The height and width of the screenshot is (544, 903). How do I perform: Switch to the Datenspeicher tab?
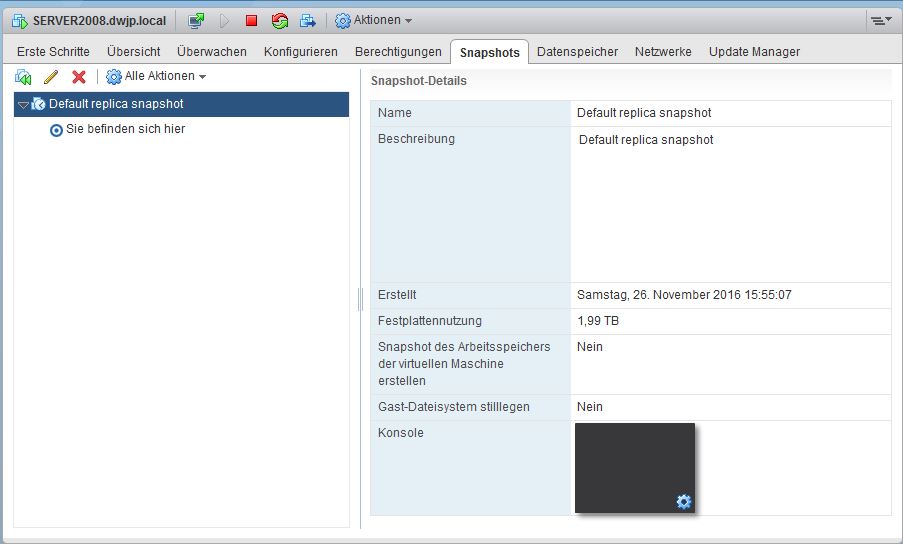click(x=577, y=51)
